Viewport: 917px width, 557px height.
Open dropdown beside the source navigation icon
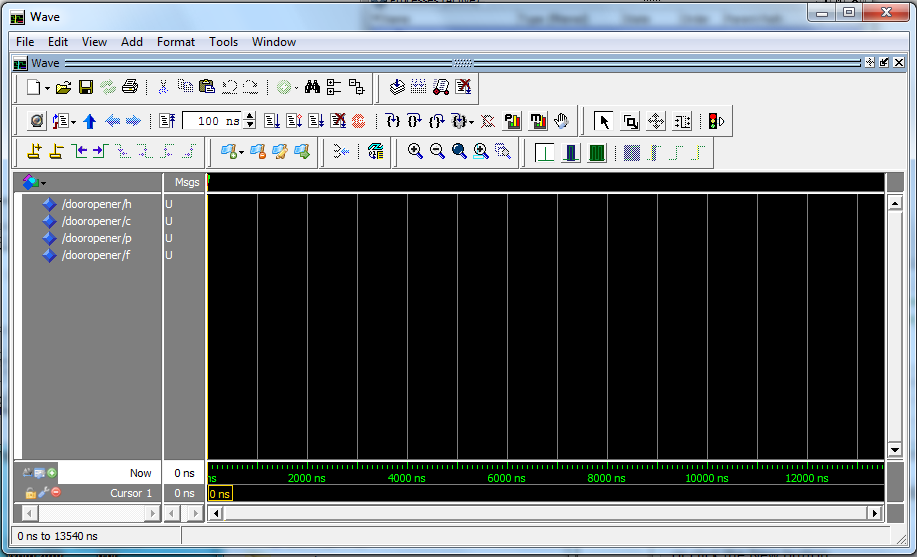[x=74, y=122]
